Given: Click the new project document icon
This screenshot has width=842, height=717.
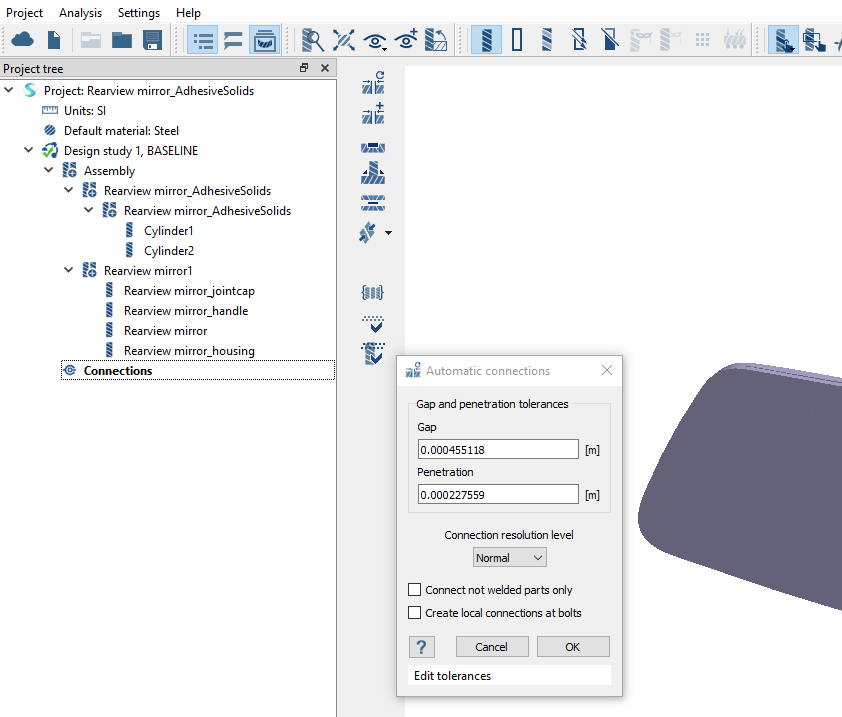Looking at the screenshot, I should (x=54, y=40).
